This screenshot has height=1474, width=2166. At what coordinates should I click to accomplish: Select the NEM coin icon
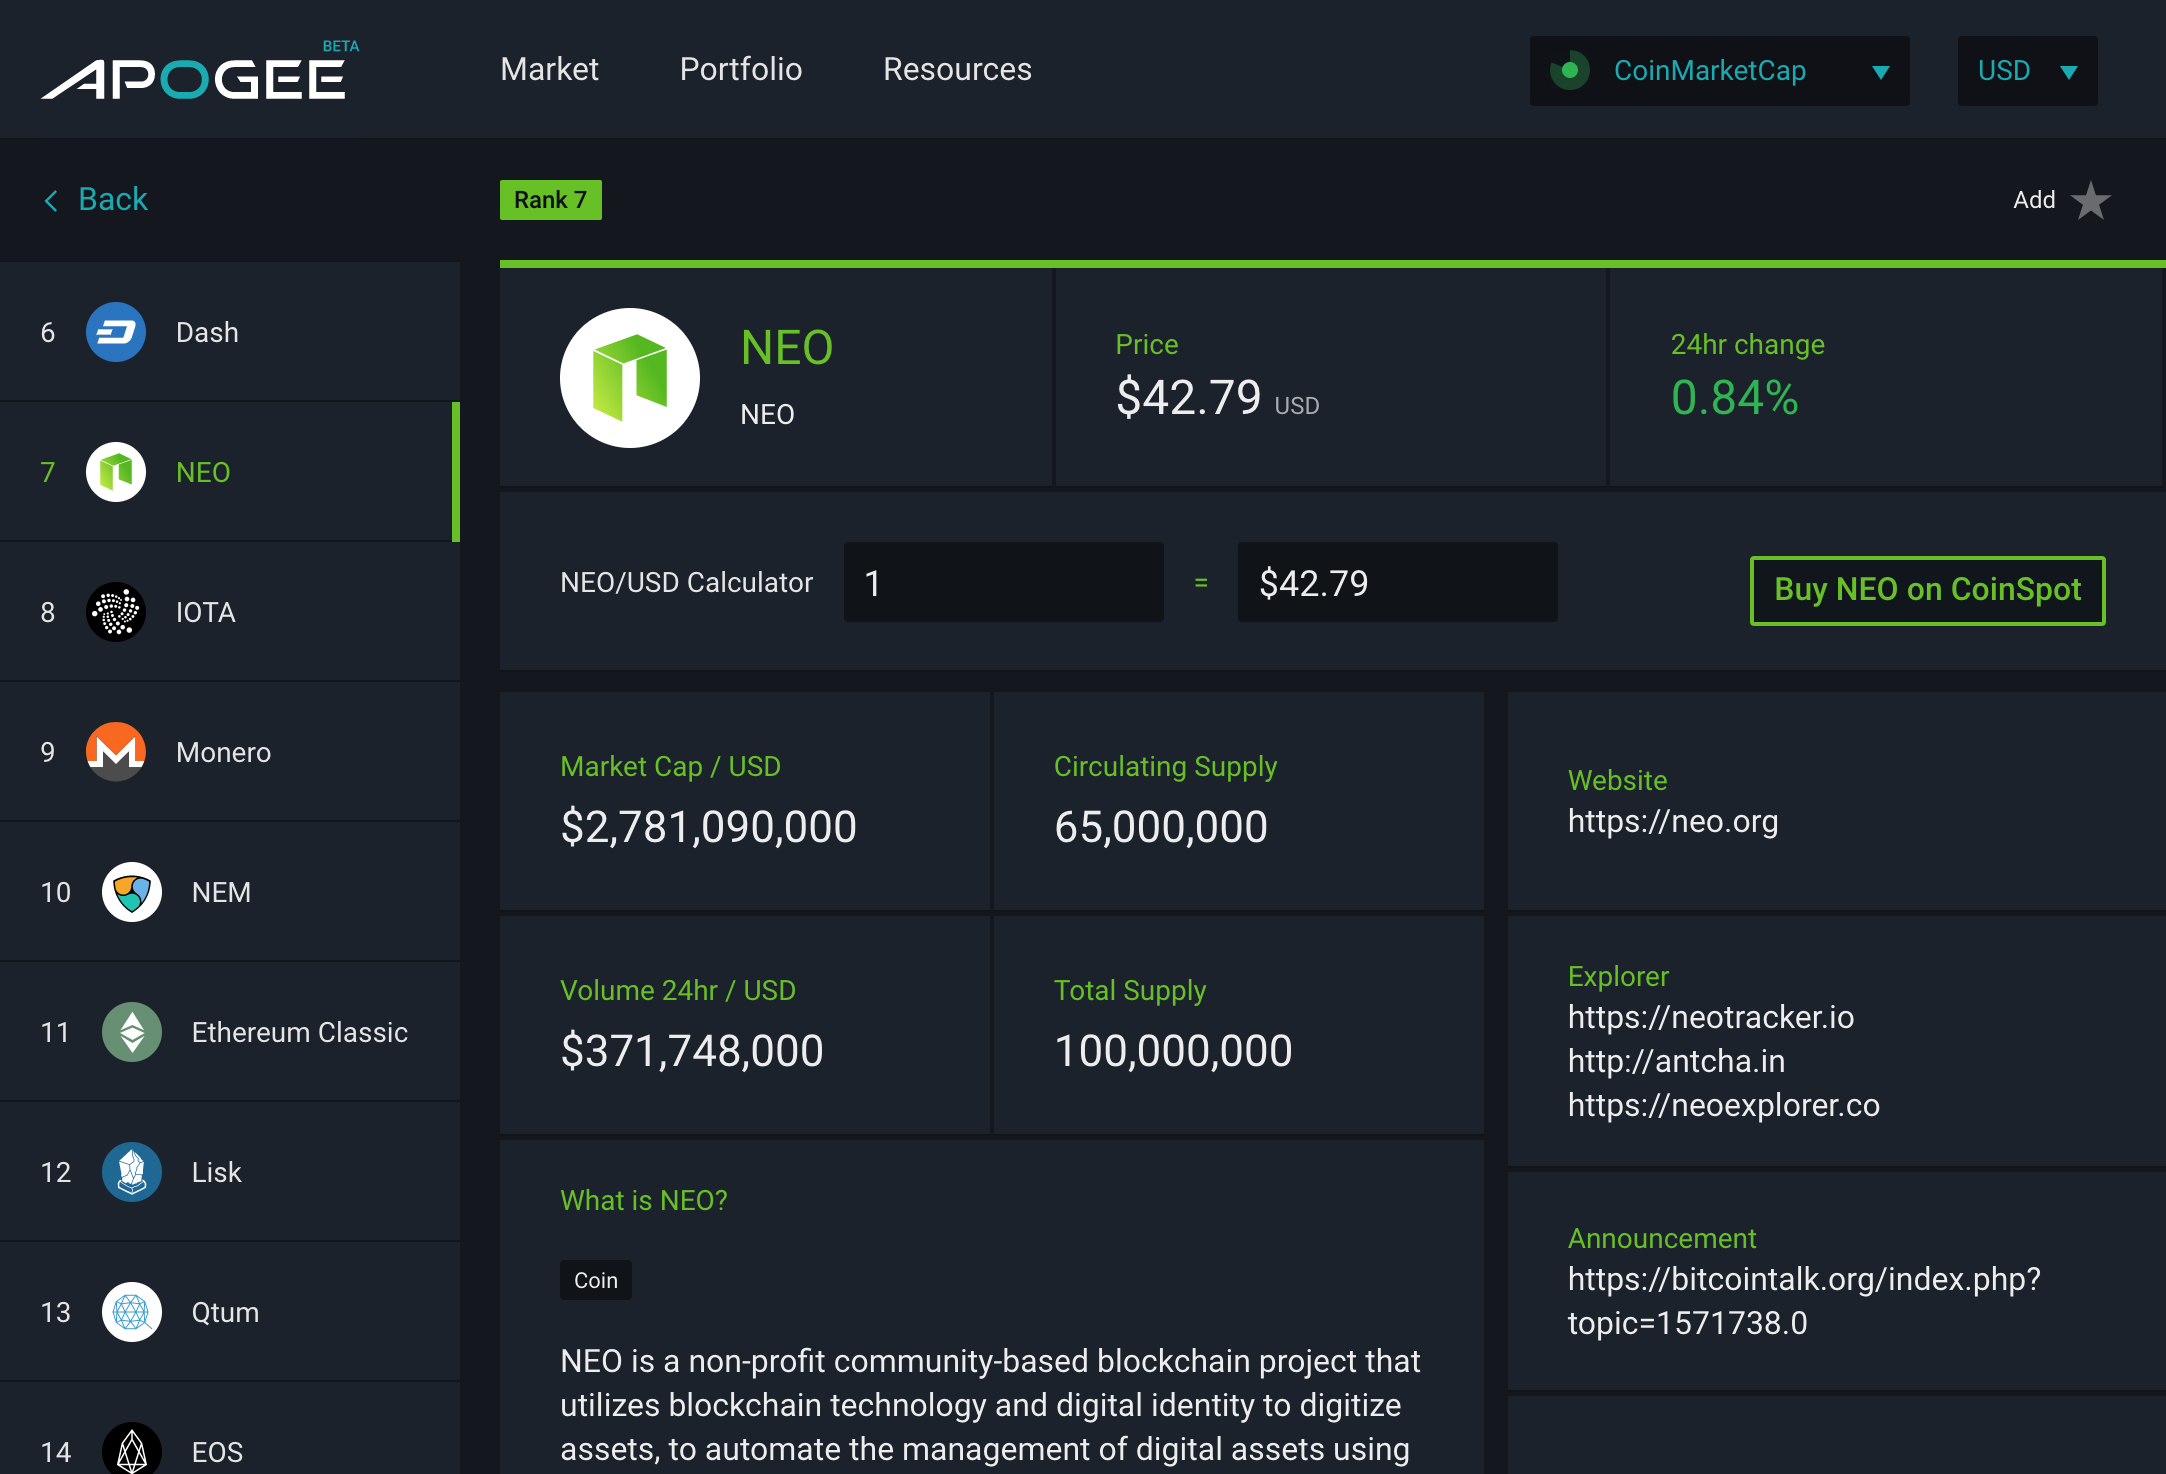pos(131,892)
